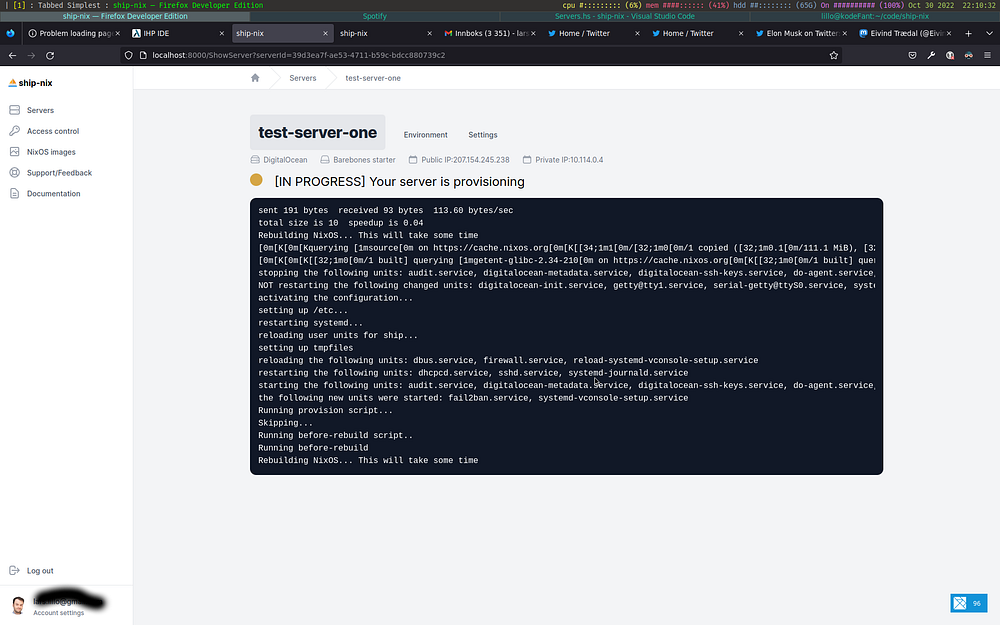Switch to second ship-nix tab
This screenshot has width=1000, height=625.
point(385,33)
